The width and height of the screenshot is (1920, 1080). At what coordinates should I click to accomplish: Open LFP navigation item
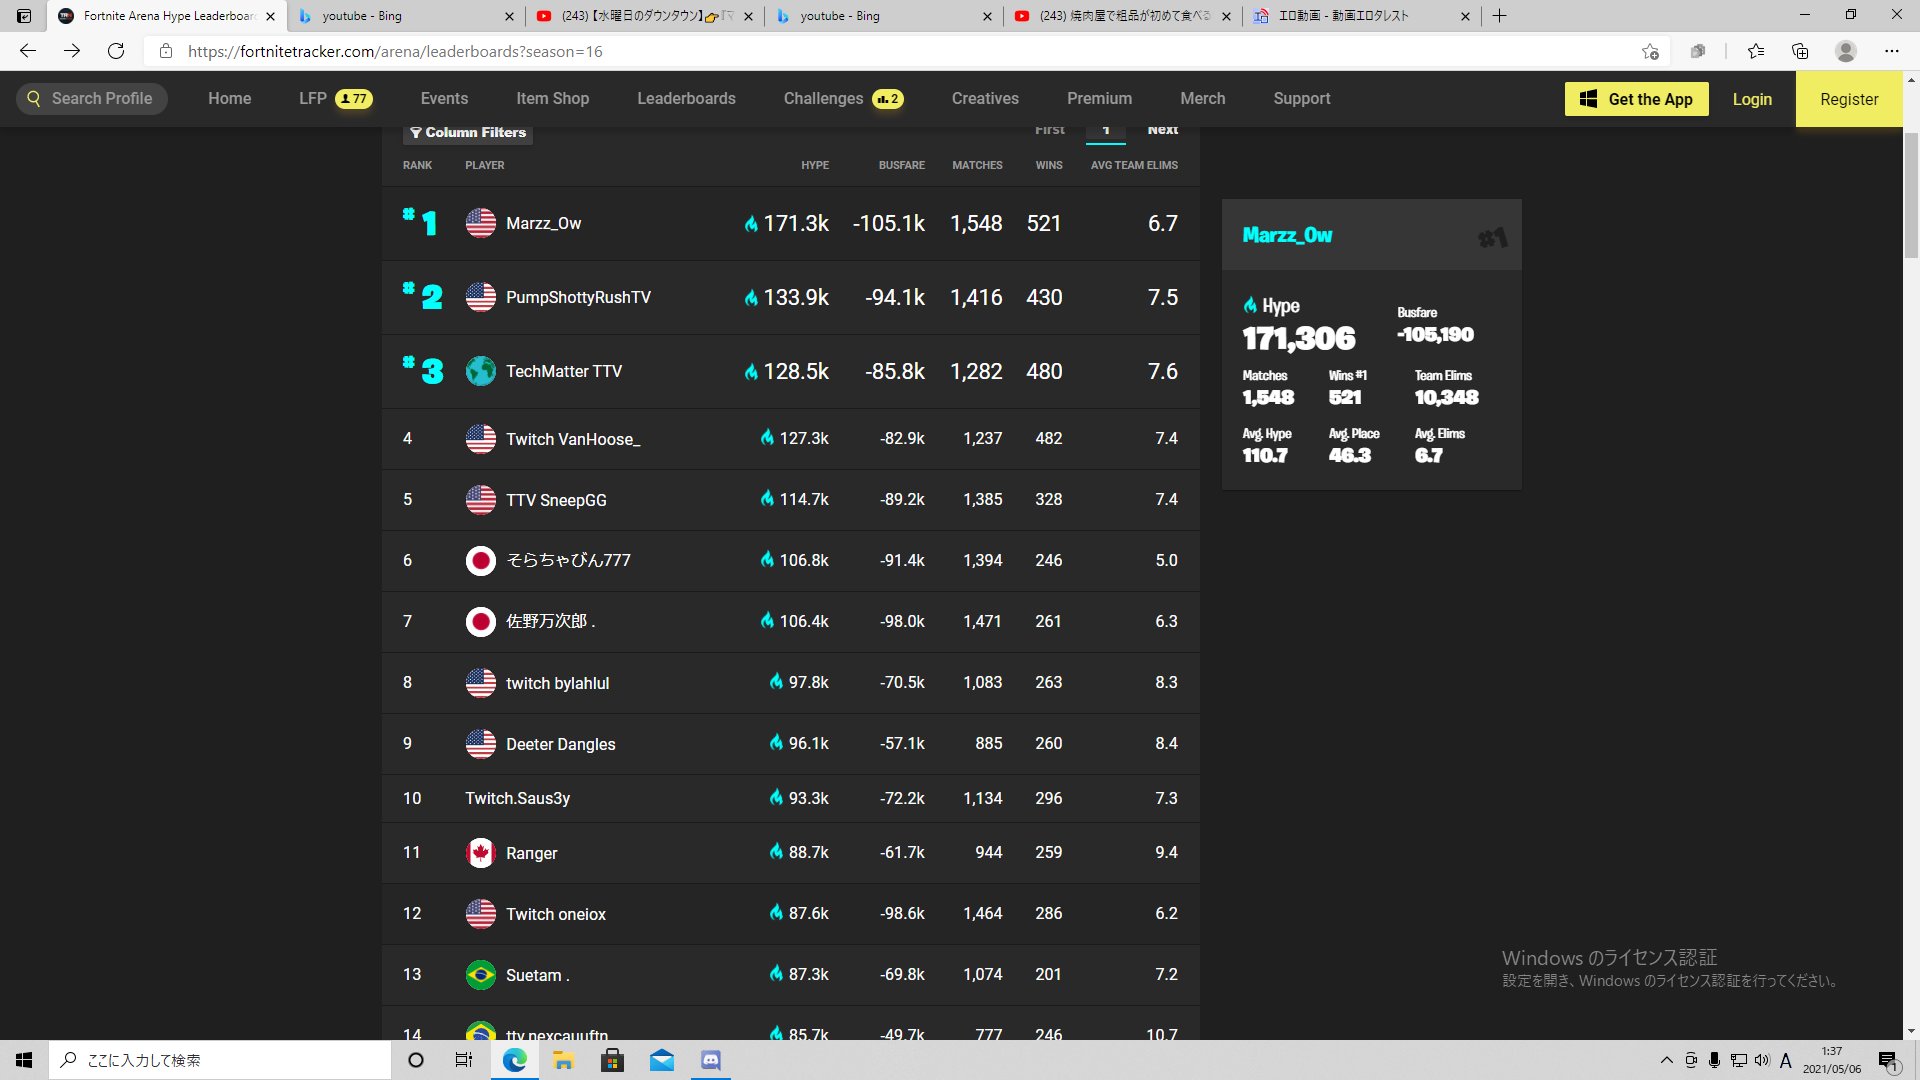[x=335, y=98]
